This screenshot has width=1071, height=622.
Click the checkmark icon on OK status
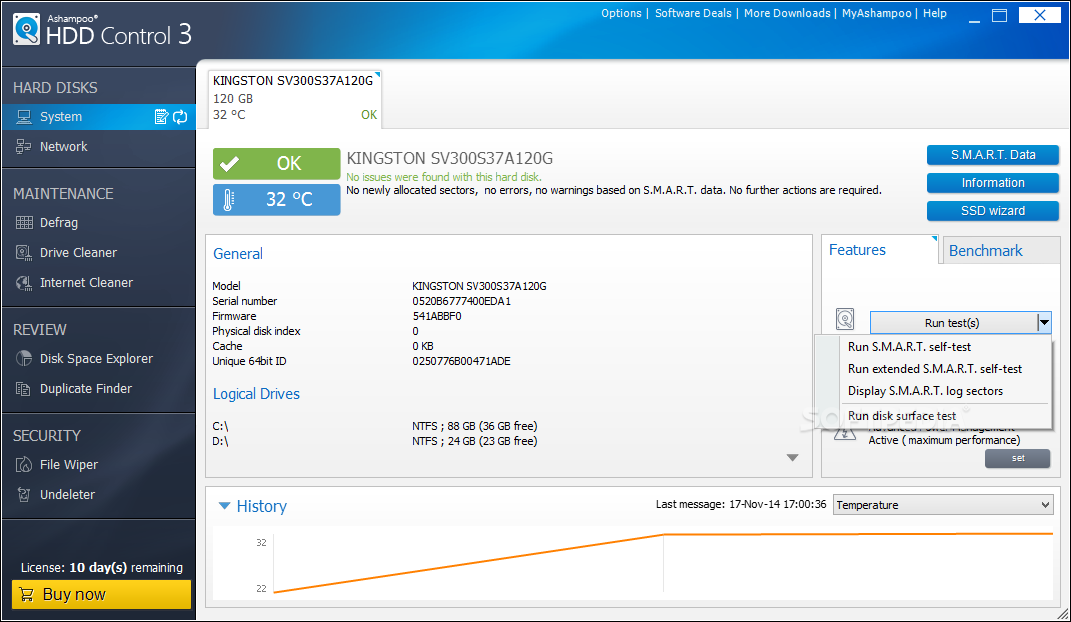point(230,164)
